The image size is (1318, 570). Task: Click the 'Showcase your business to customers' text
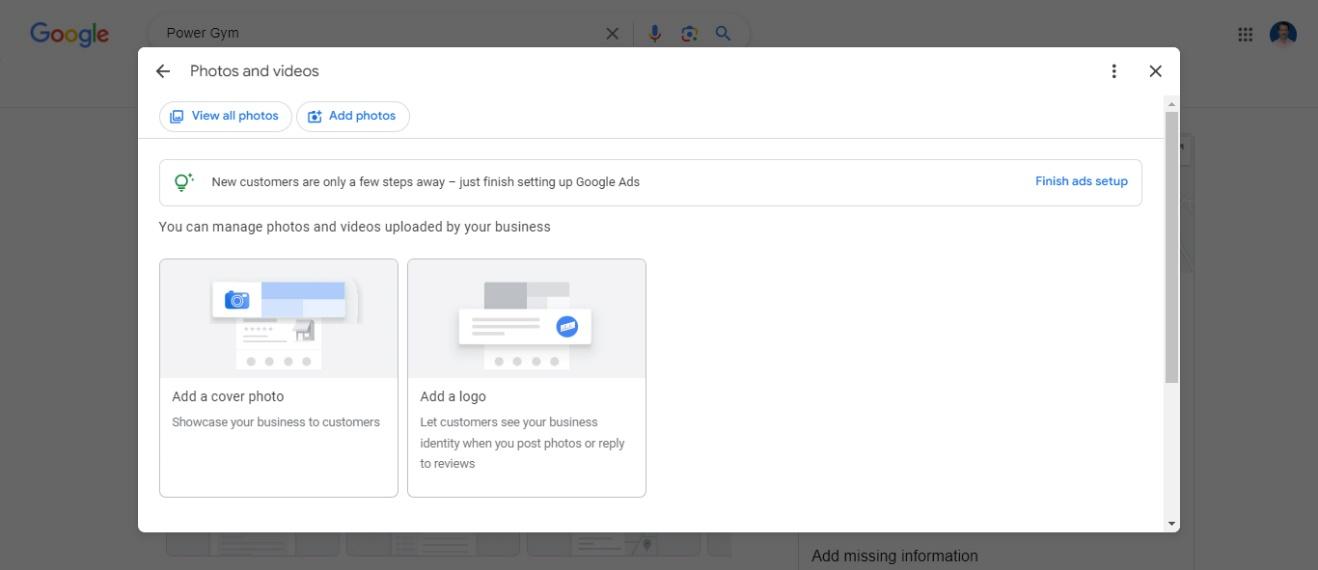coord(276,422)
